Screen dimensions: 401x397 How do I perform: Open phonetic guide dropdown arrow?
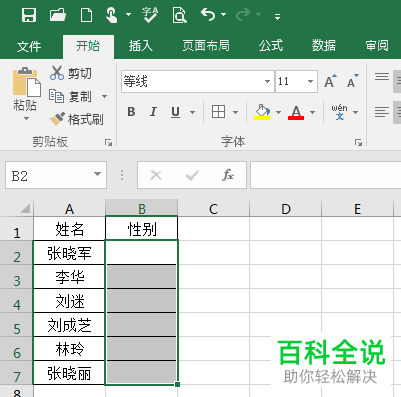coord(355,112)
